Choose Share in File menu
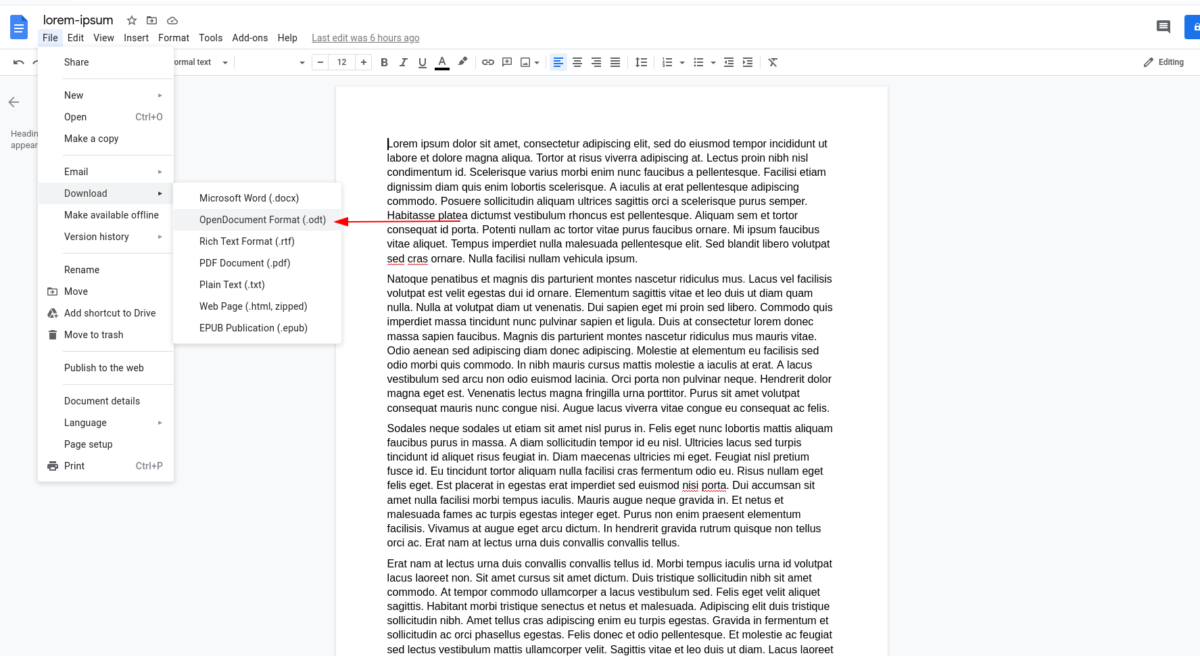 pyautogui.click(x=106, y=62)
